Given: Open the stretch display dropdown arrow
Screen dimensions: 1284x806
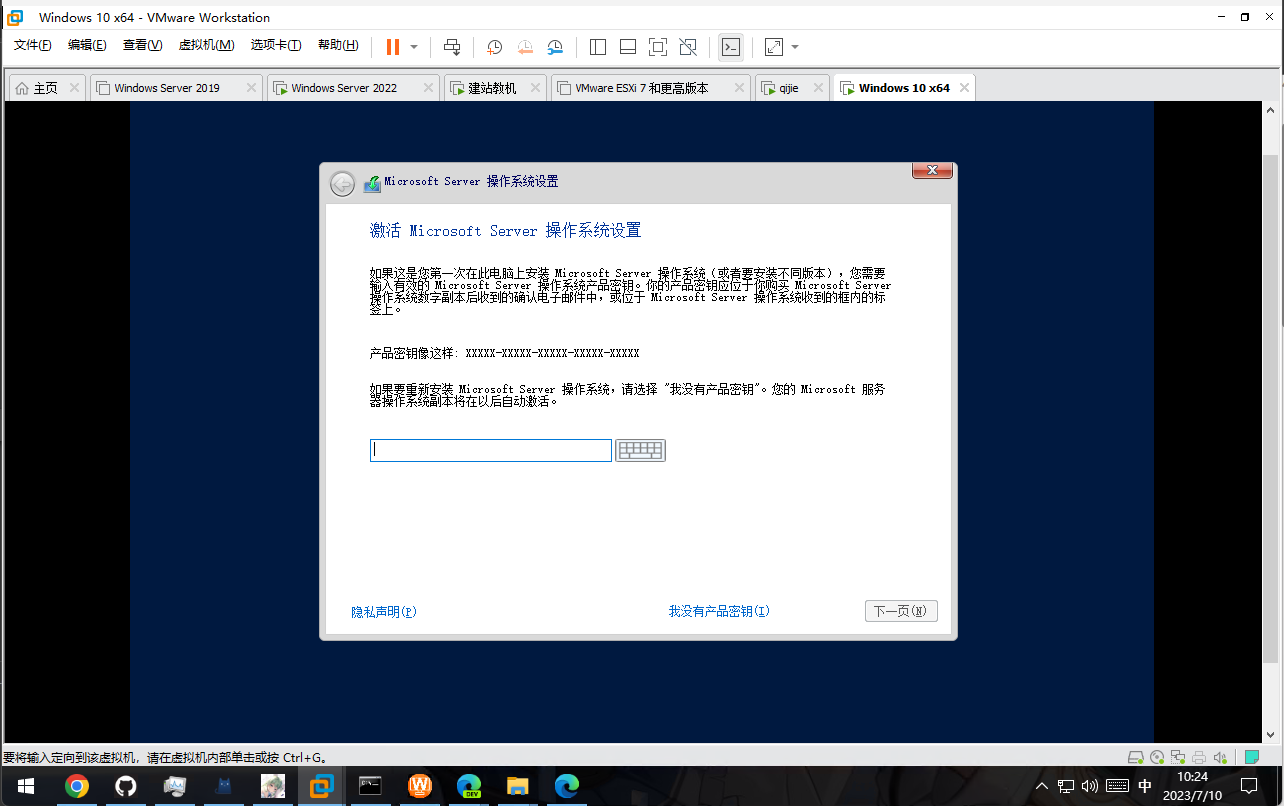Looking at the screenshot, I should 795,47.
